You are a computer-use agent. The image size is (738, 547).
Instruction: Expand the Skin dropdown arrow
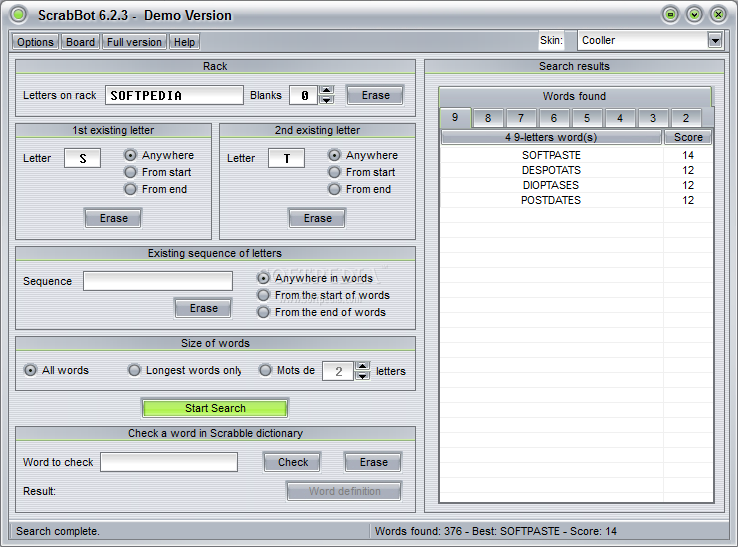click(715, 40)
